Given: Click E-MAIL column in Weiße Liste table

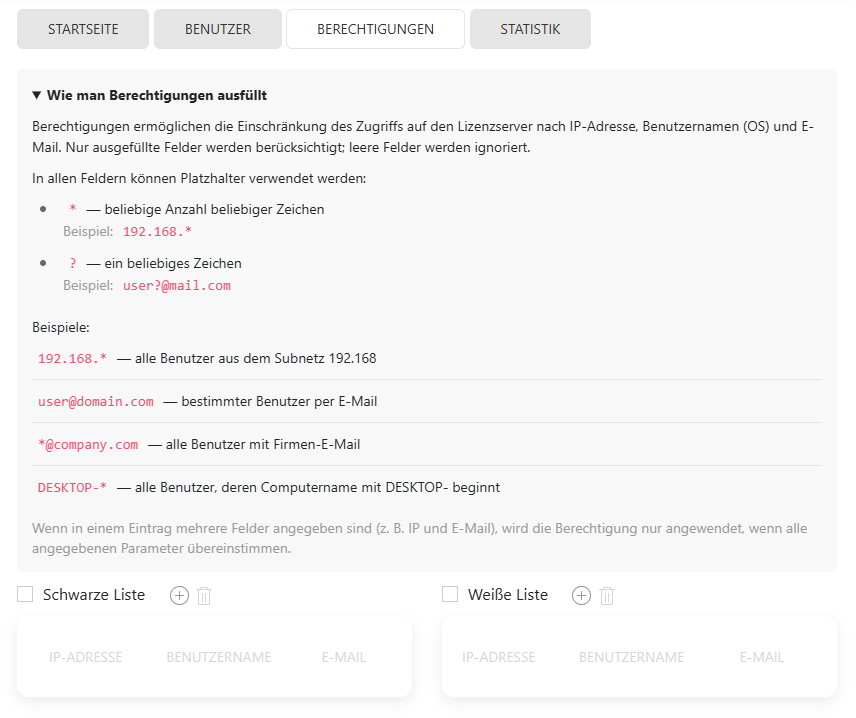Looking at the screenshot, I should coord(762,657).
